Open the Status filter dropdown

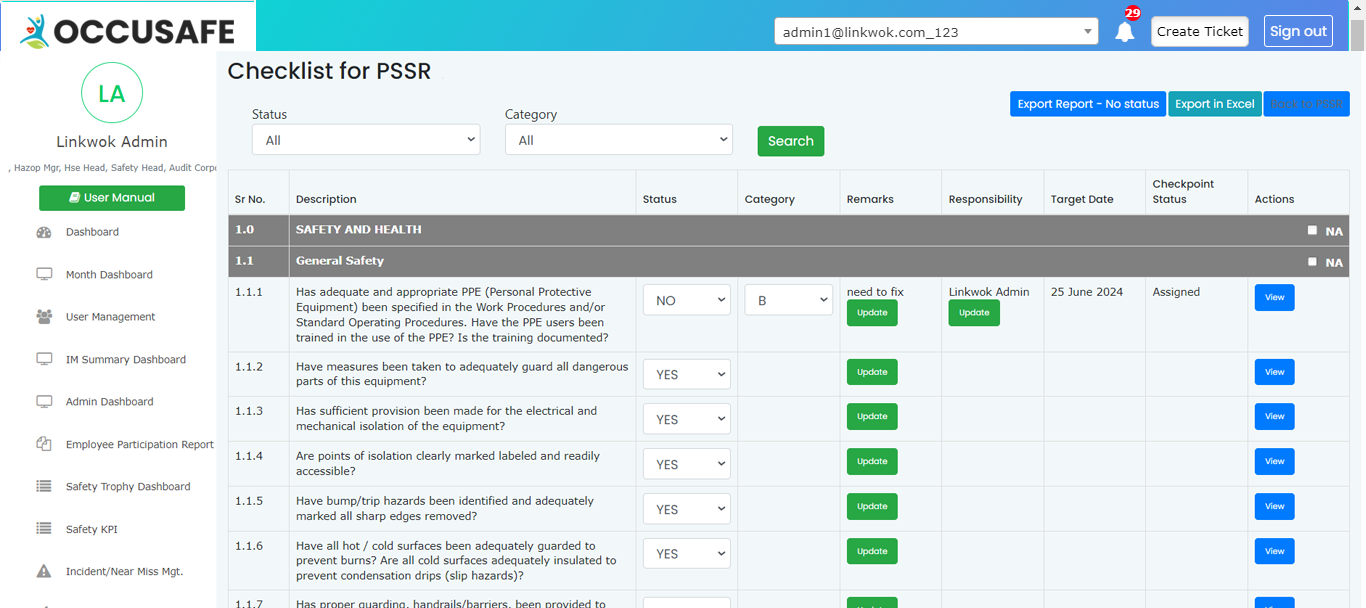(366, 140)
